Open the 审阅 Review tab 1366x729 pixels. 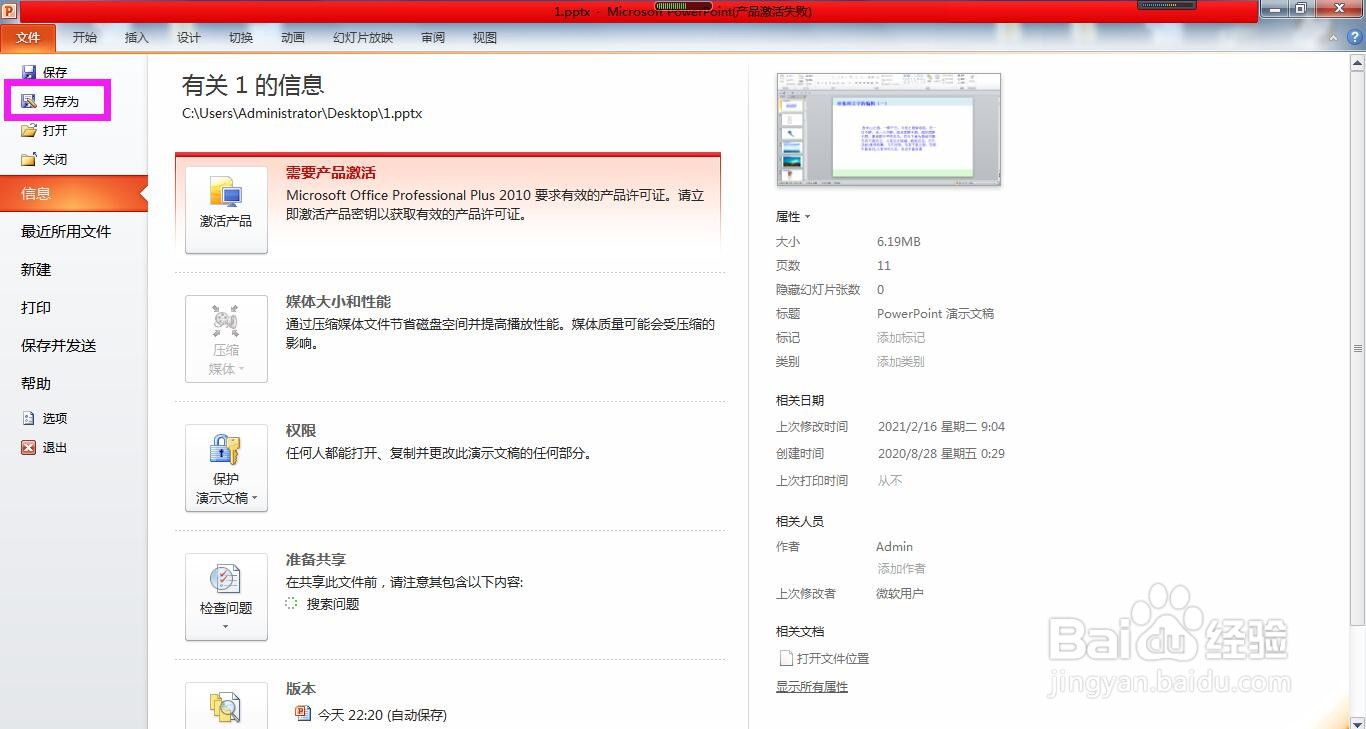click(433, 37)
